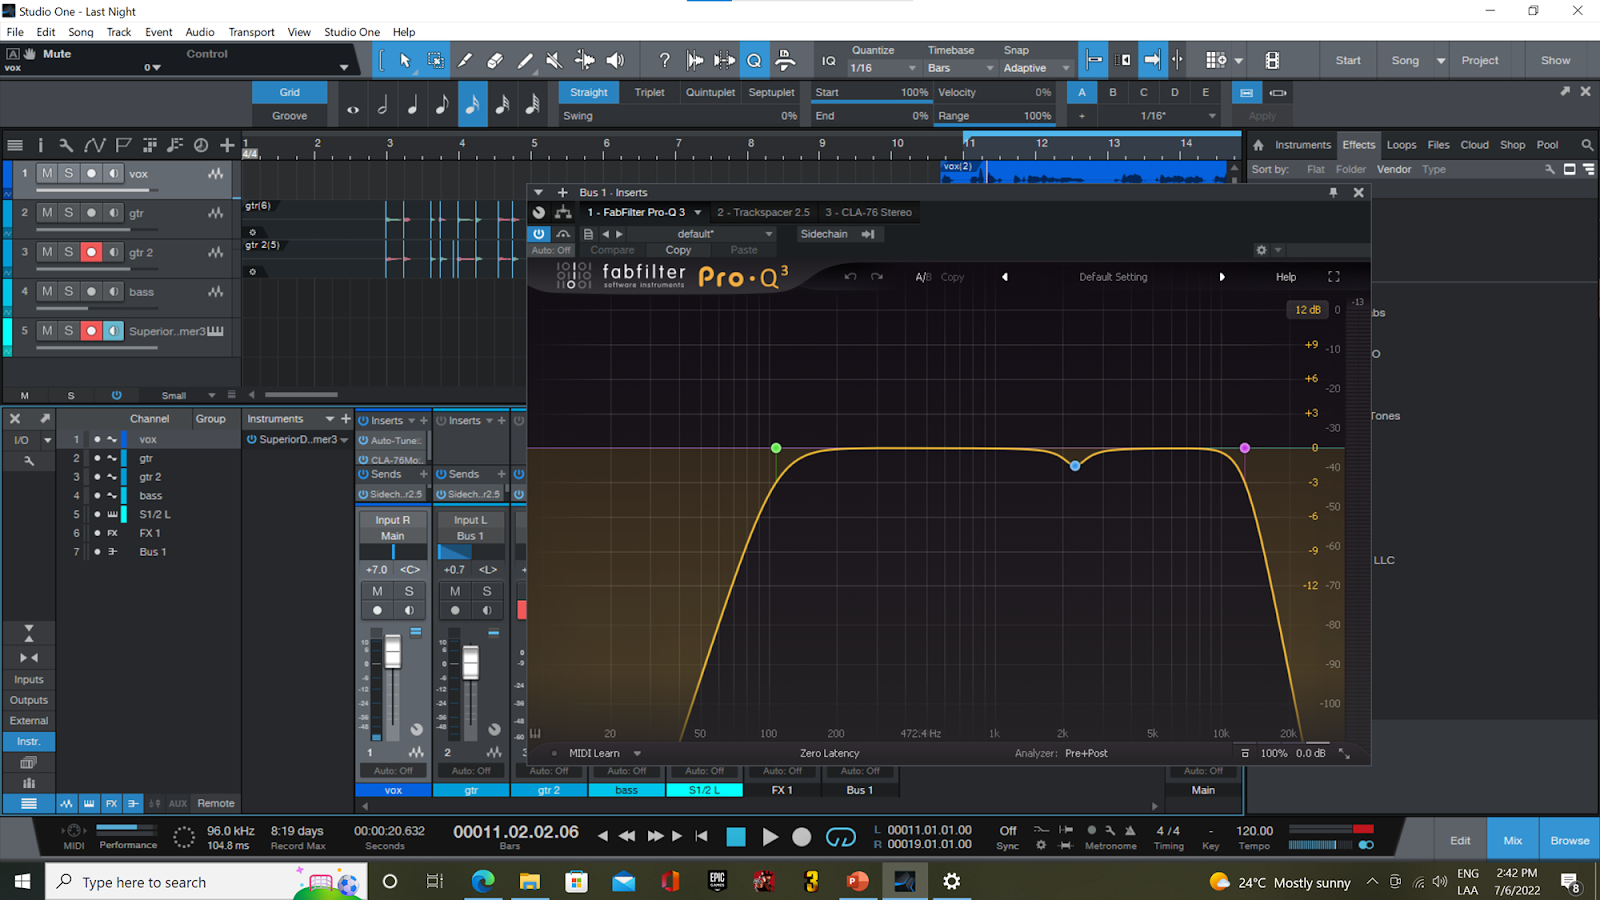Open the Song menu
This screenshot has height=900, width=1600.
click(x=80, y=32)
